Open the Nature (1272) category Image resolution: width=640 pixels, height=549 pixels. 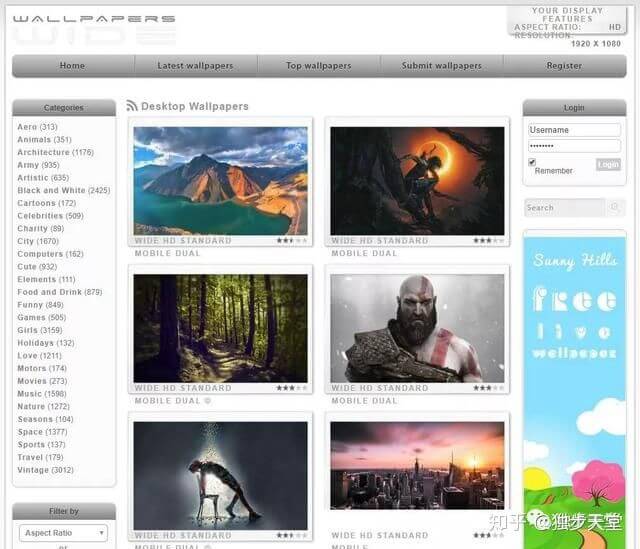pos(43,407)
